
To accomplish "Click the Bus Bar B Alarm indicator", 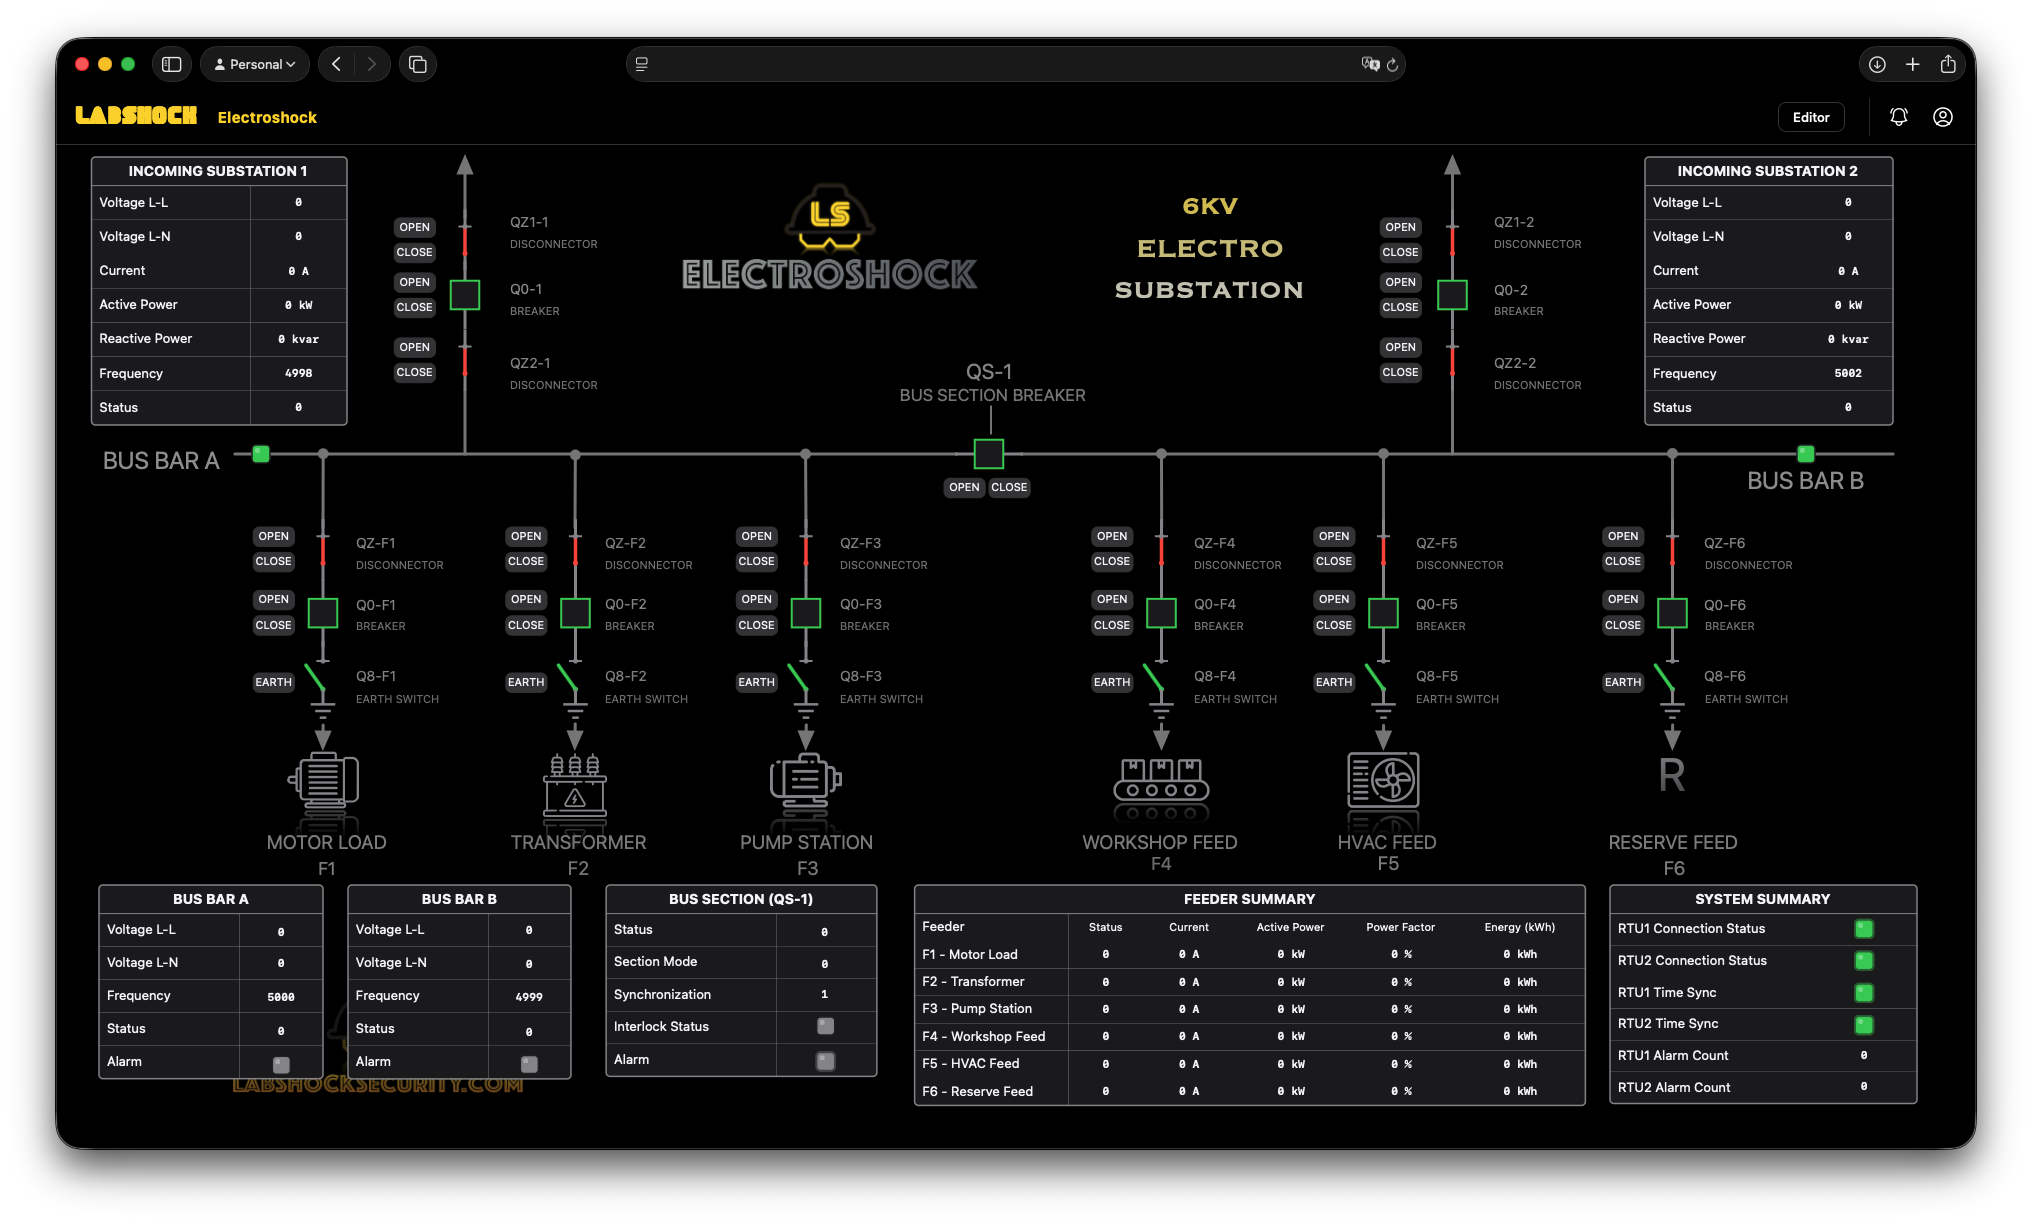I will pos(529,1064).
